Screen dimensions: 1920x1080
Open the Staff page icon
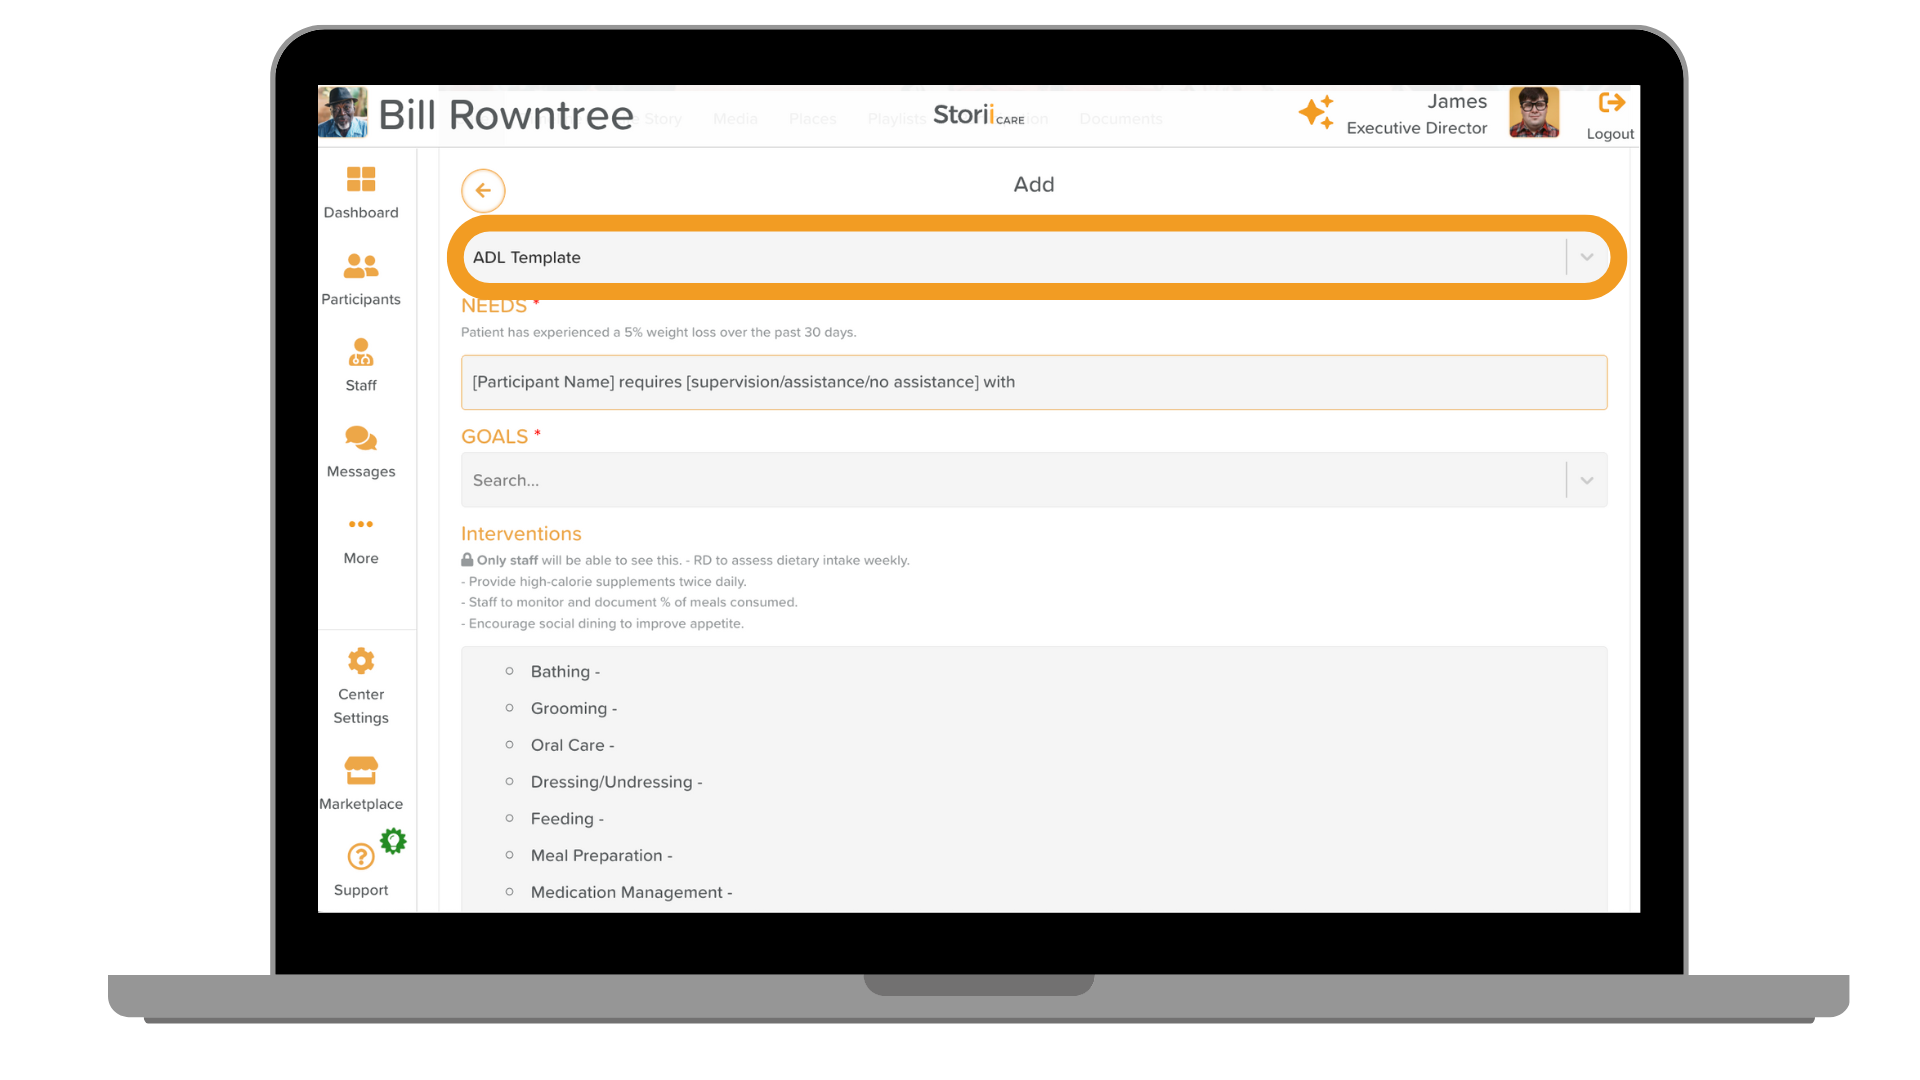point(360,352)
